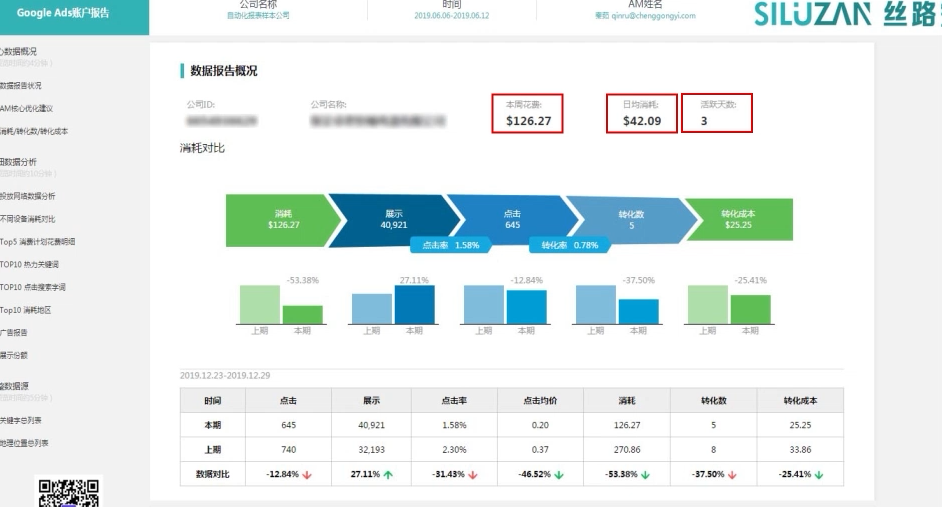
Task: Click the 上期 点击 cell showing 740
Action: 288,450
